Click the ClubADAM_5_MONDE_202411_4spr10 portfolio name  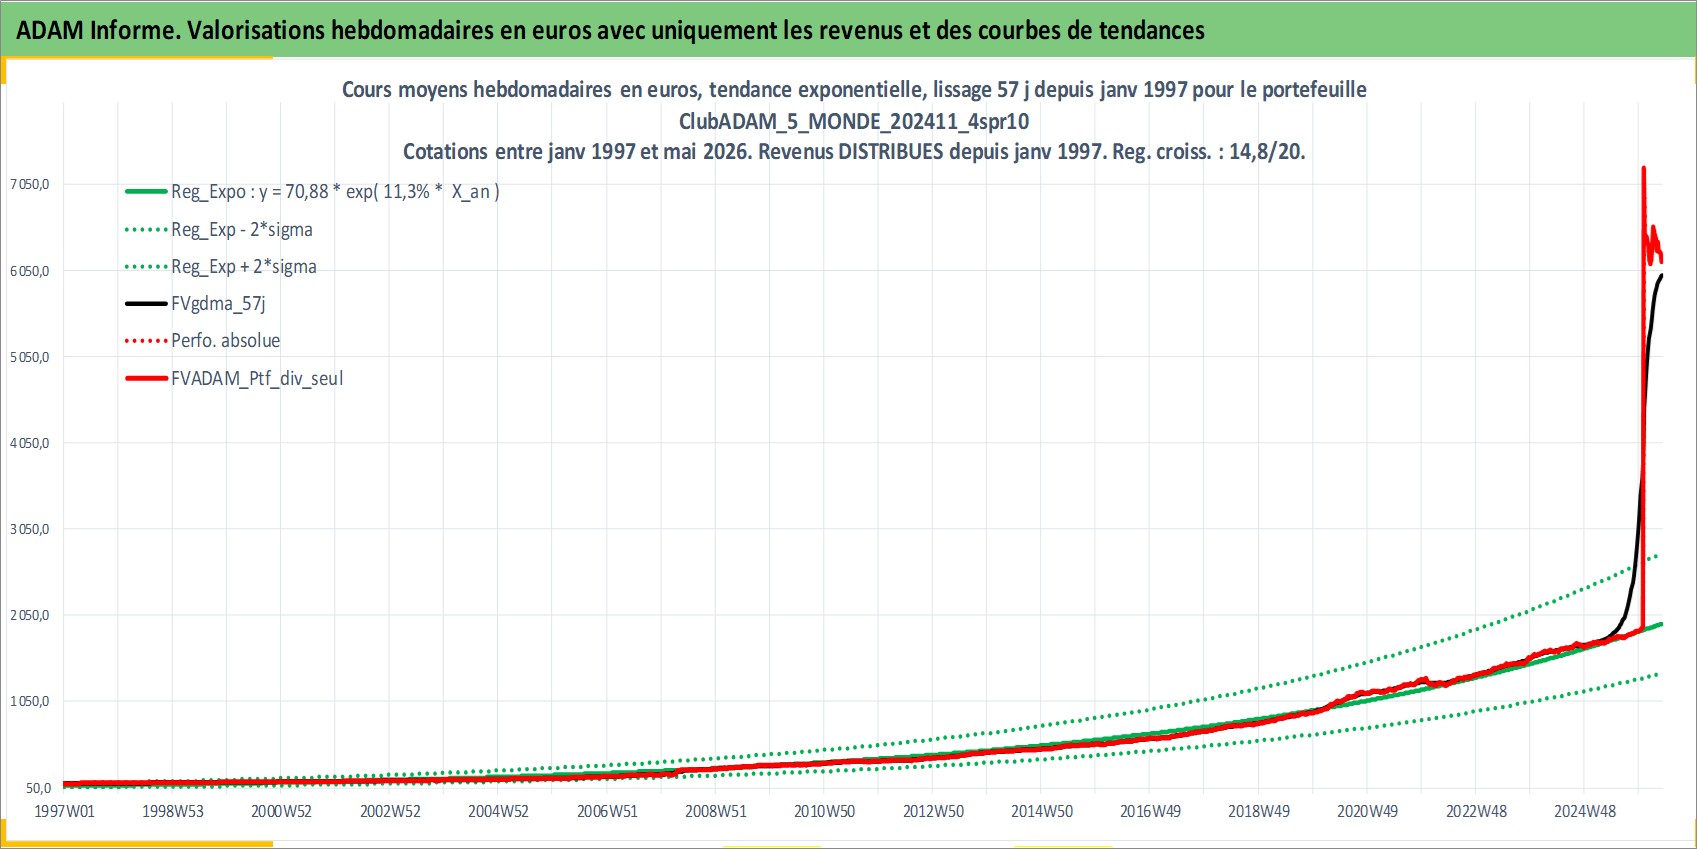point(854,121)
